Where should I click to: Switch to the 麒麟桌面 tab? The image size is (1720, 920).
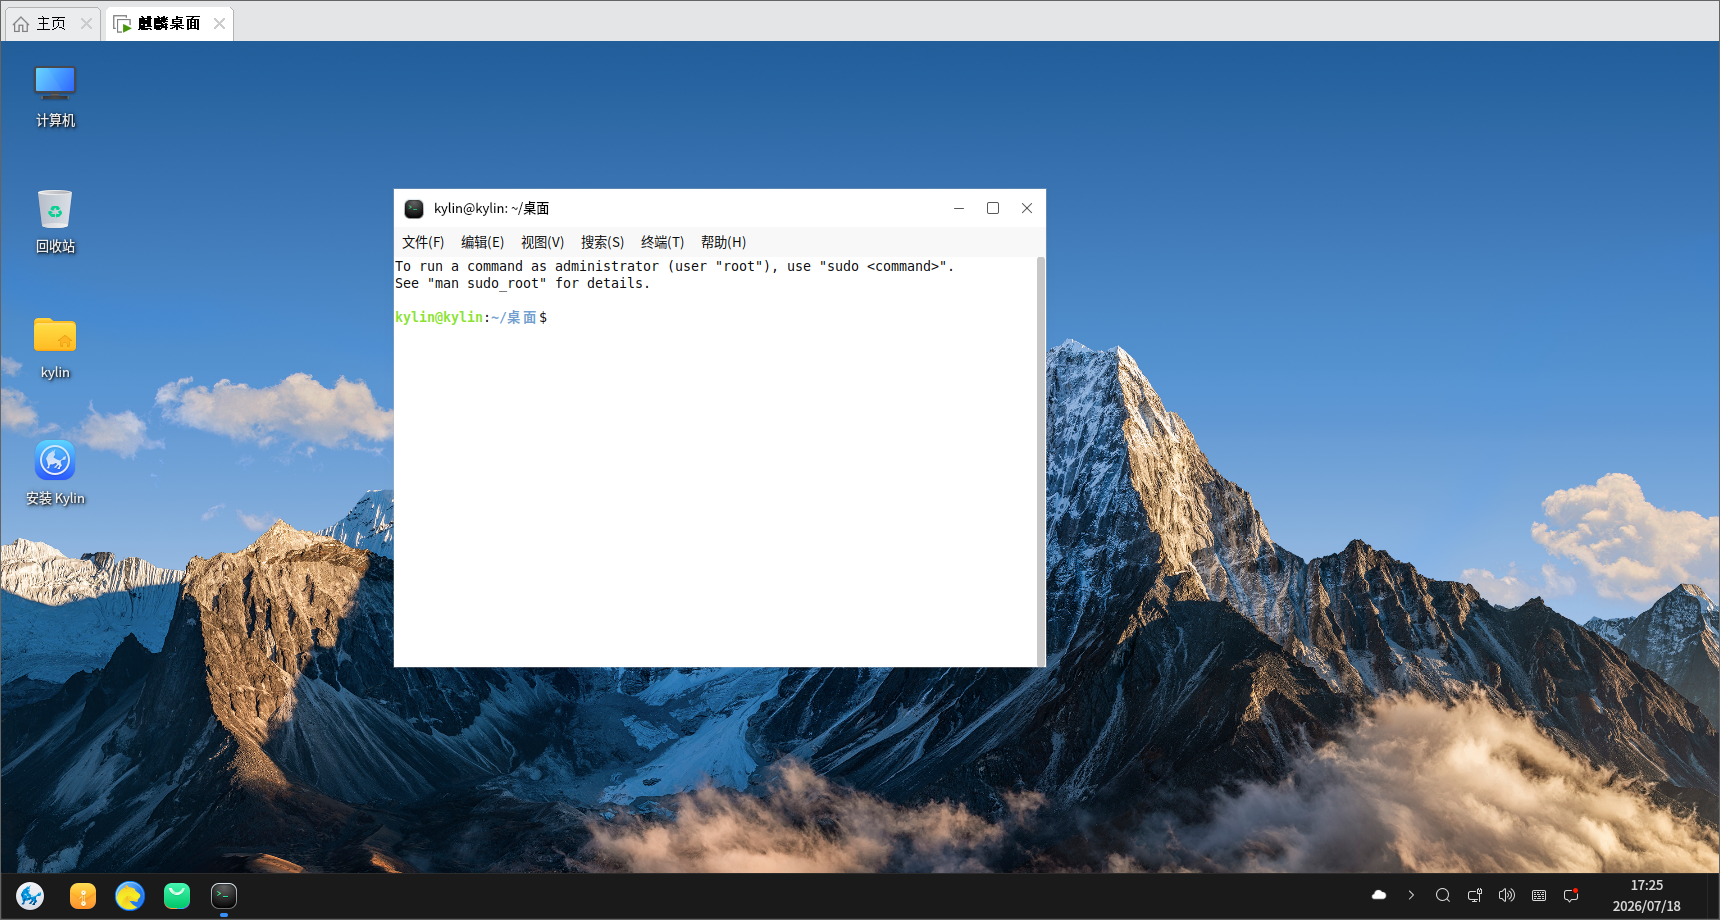pos(169,23)
